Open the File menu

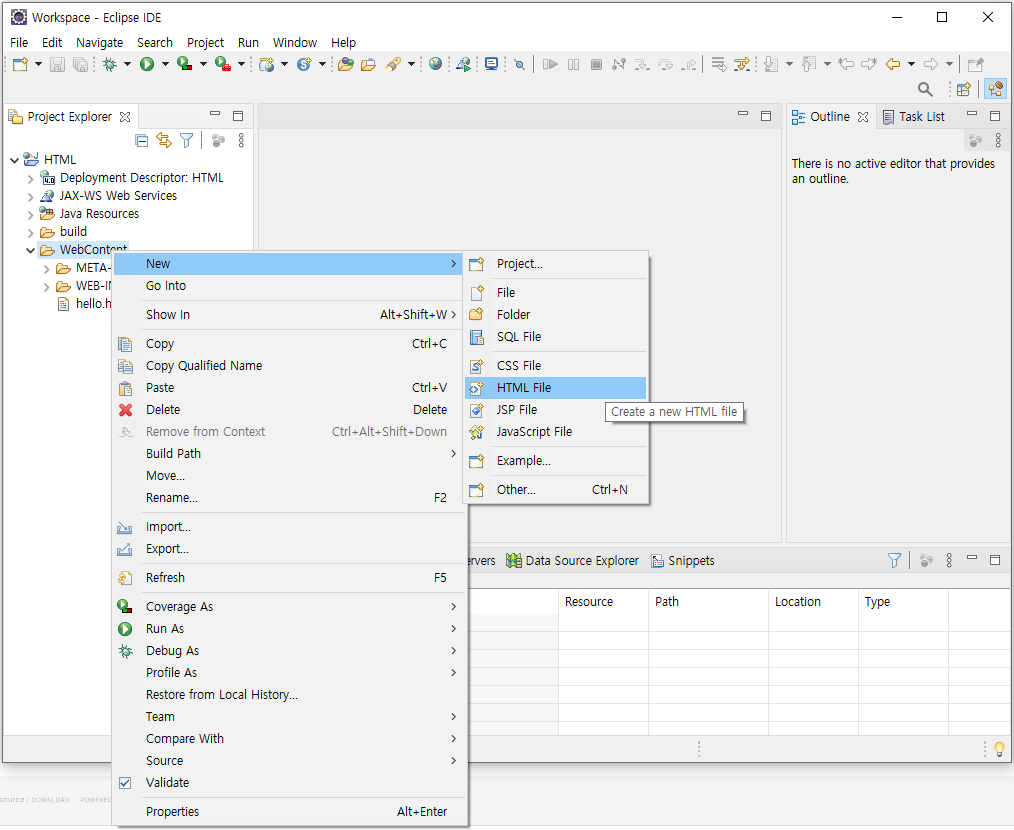pos(19,43)
